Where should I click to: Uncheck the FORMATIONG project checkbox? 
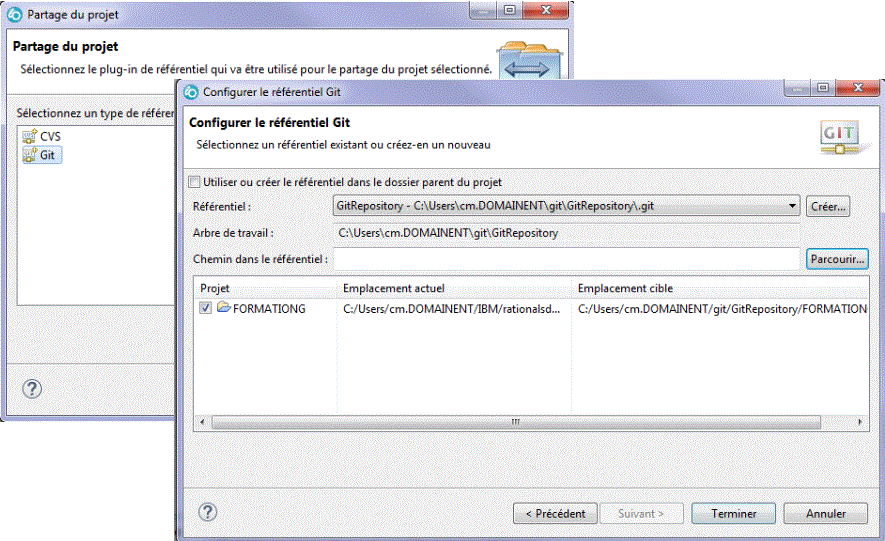[205, 308]
